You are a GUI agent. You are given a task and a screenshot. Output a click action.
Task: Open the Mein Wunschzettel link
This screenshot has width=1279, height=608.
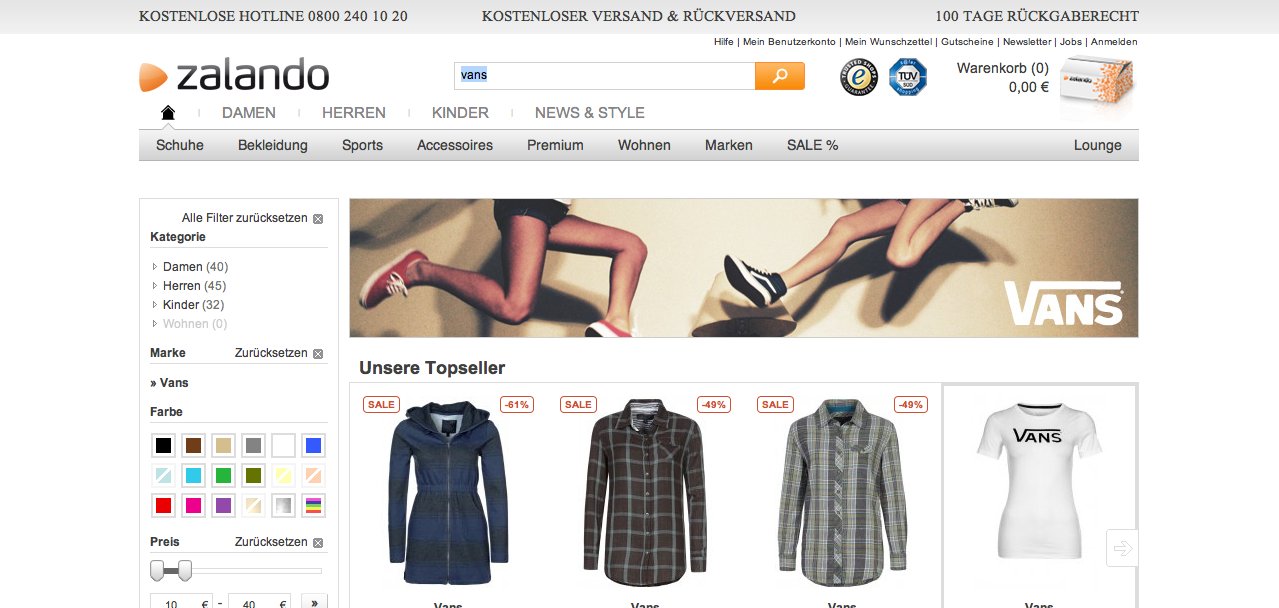point(888,42)
